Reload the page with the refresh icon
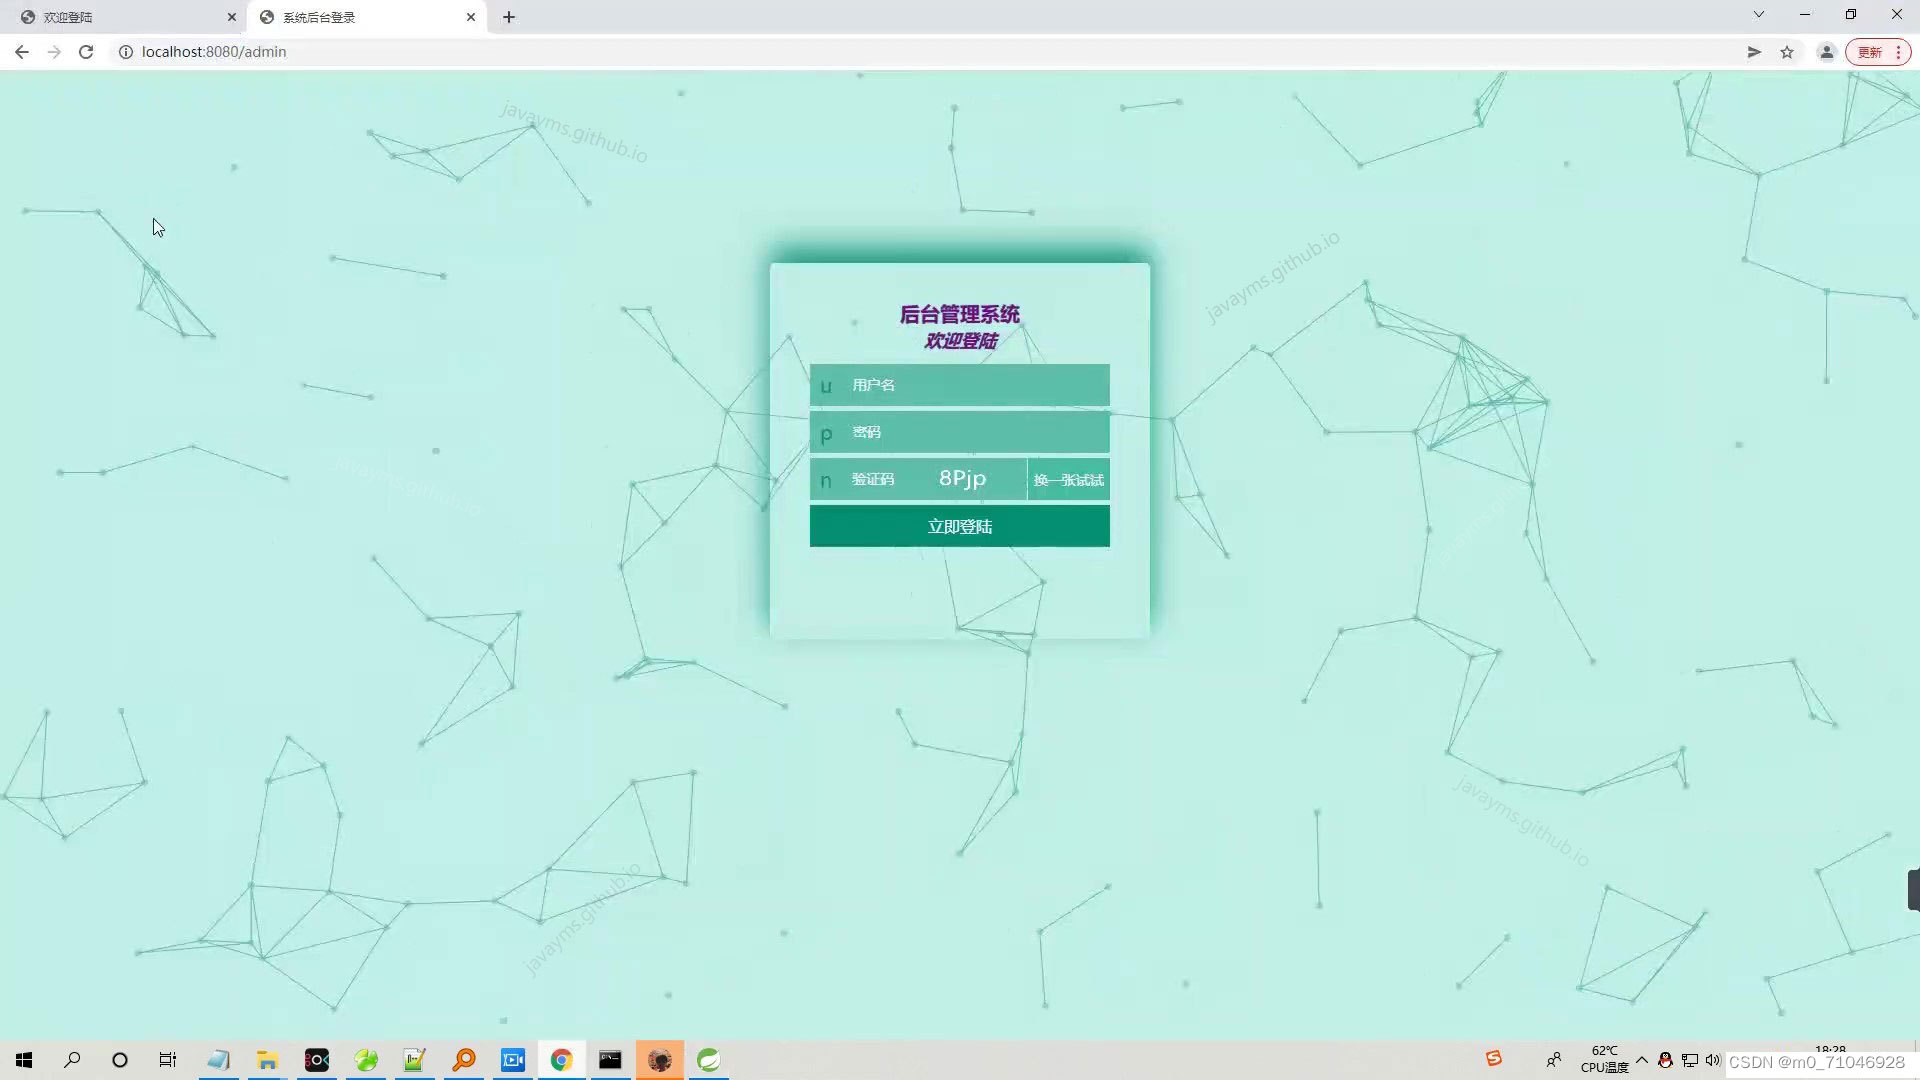This screenshot has height=1080, width=1920. [x=86, y=52]
